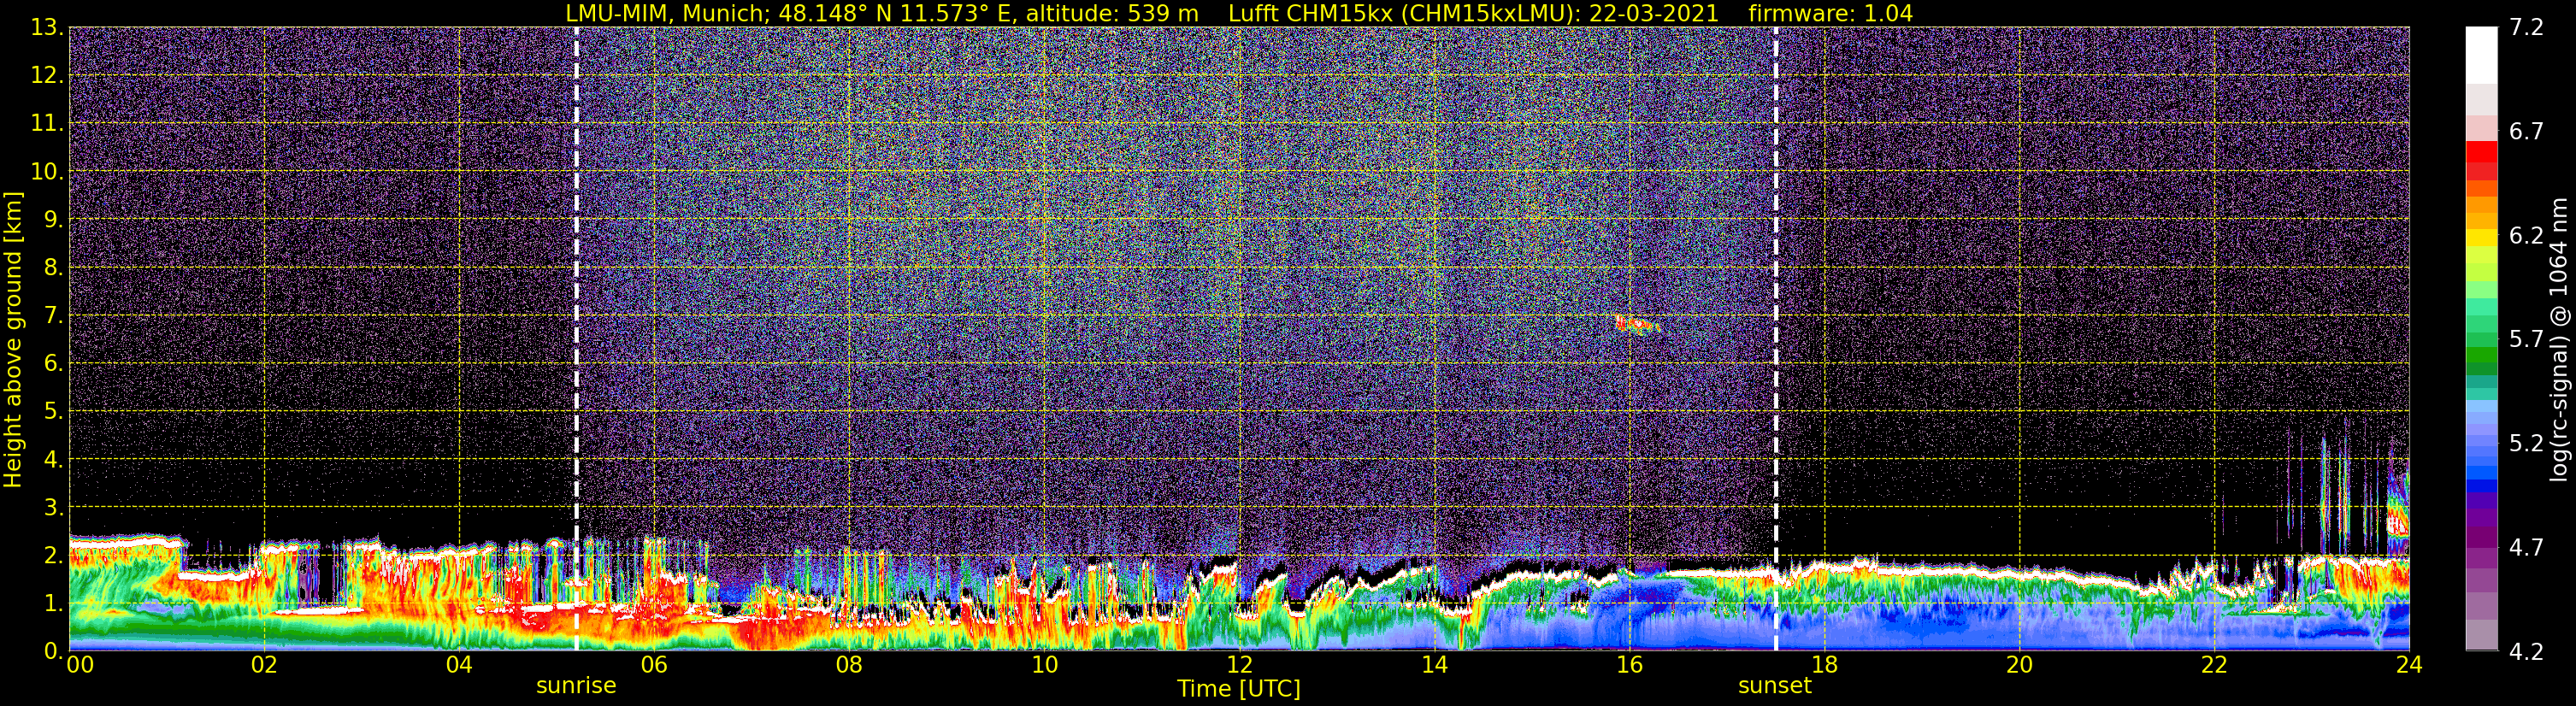The height and width of the screenshot is (706, 2576).
Task: Click the time tick label 04
Action: [x=459, y=666]
